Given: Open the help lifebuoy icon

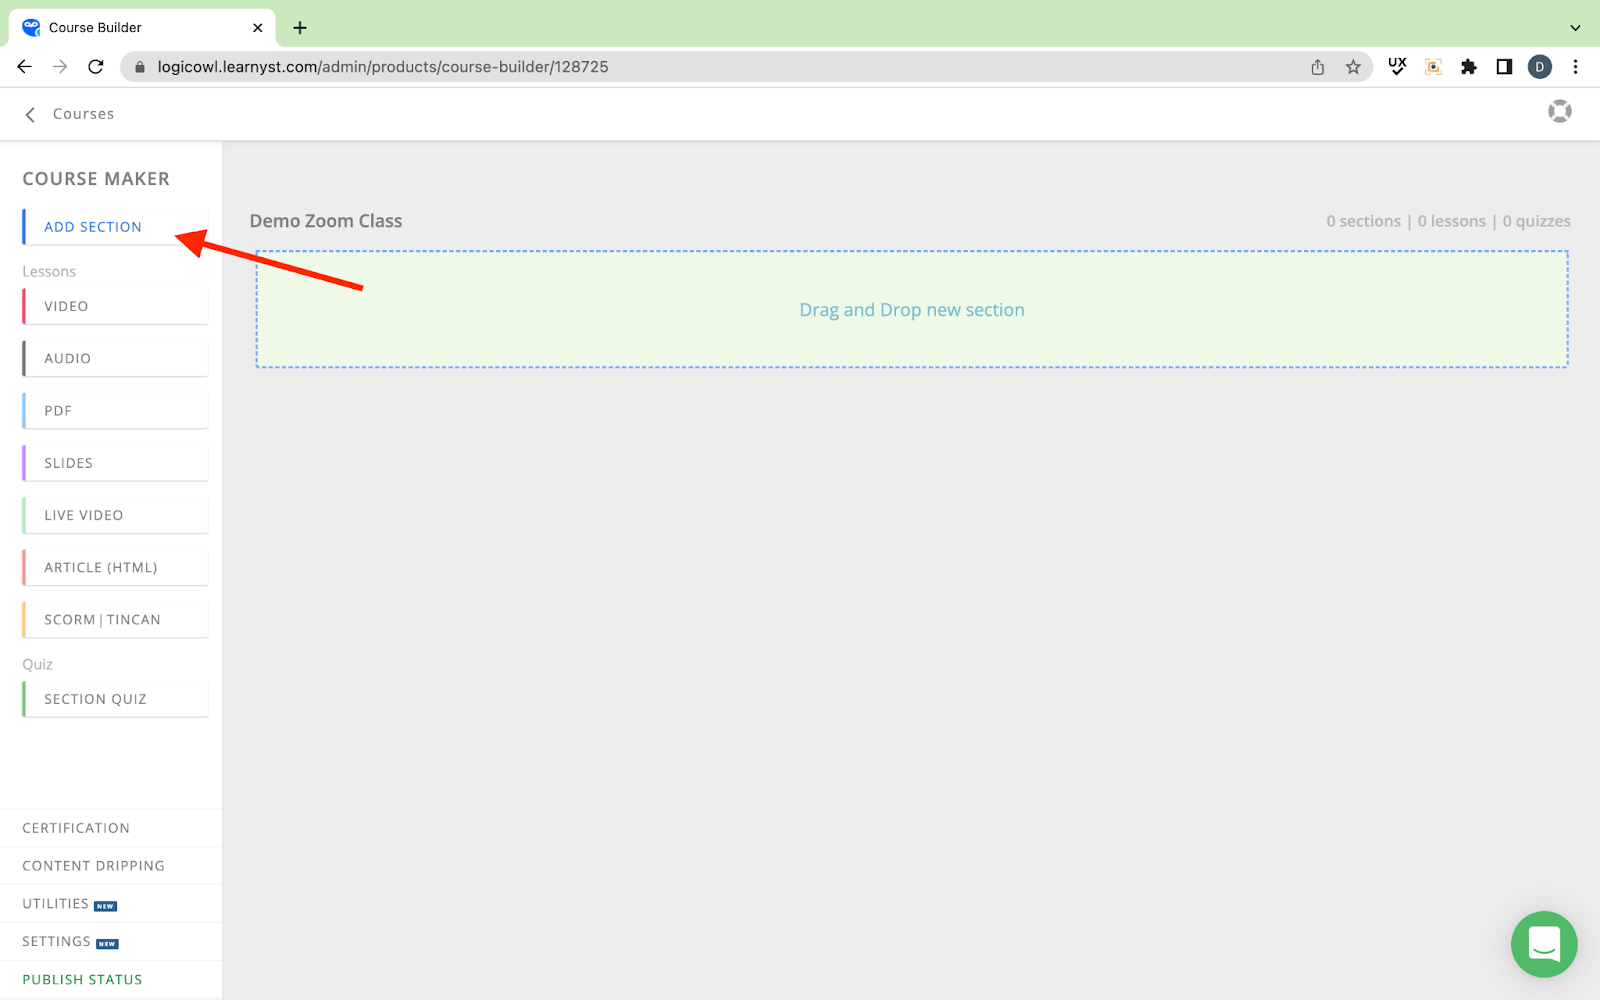Looking at the screenshot, I should [x=1559, y=112].
